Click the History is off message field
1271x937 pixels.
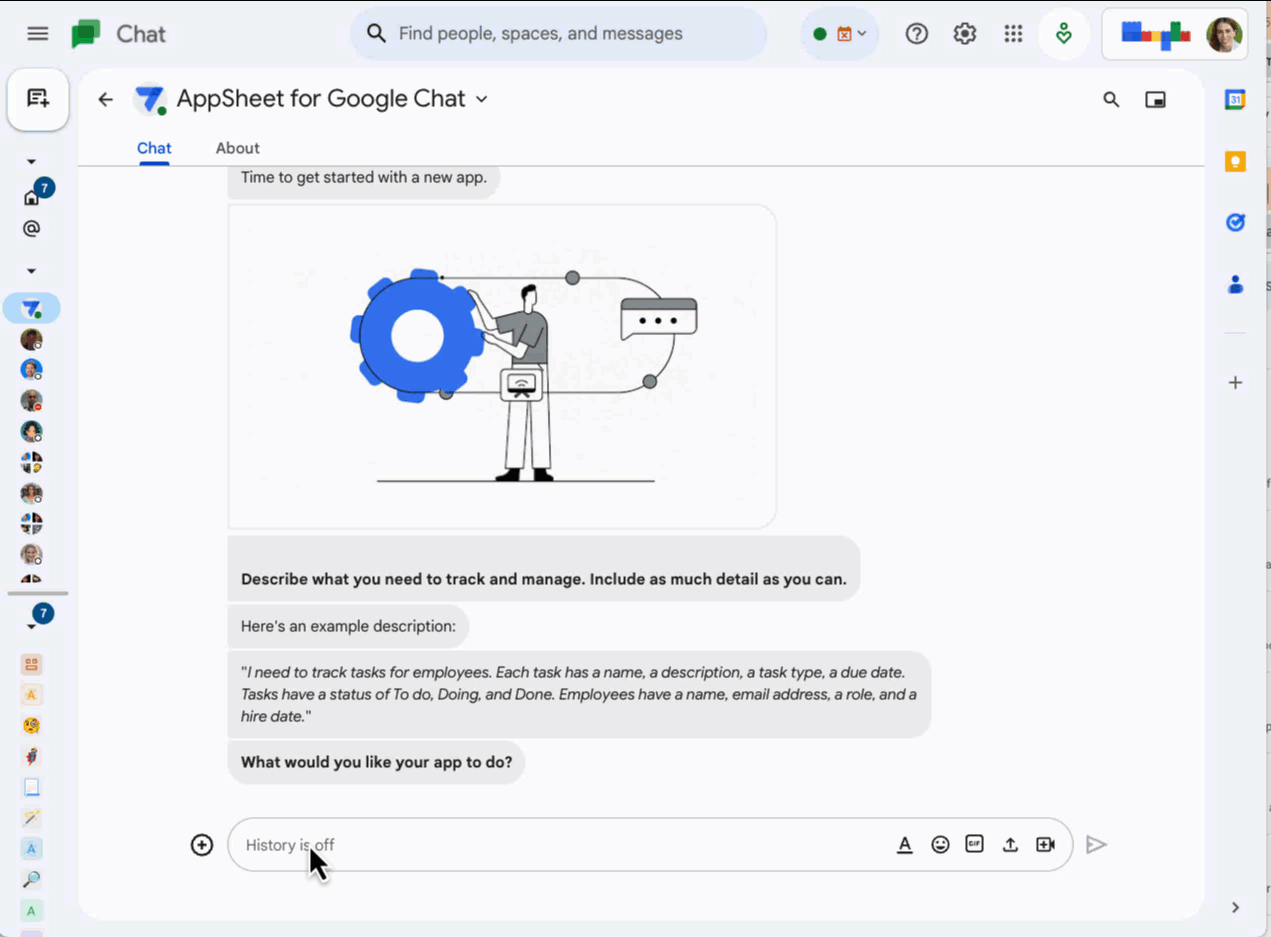[560, 845]
